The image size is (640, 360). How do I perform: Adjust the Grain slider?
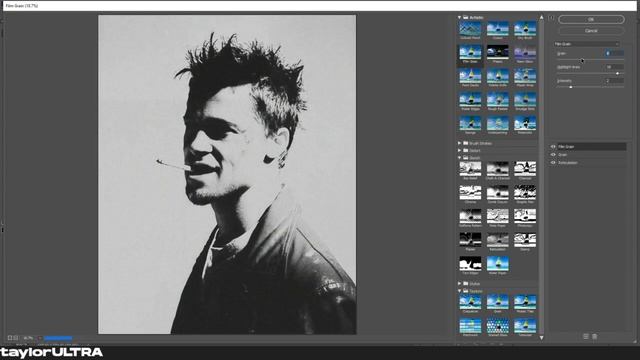click(x=590, y=60)
